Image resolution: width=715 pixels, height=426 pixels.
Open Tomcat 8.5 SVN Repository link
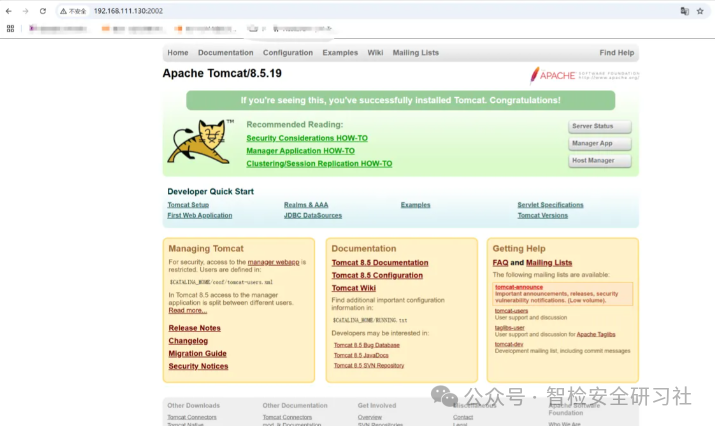(369, 366)
